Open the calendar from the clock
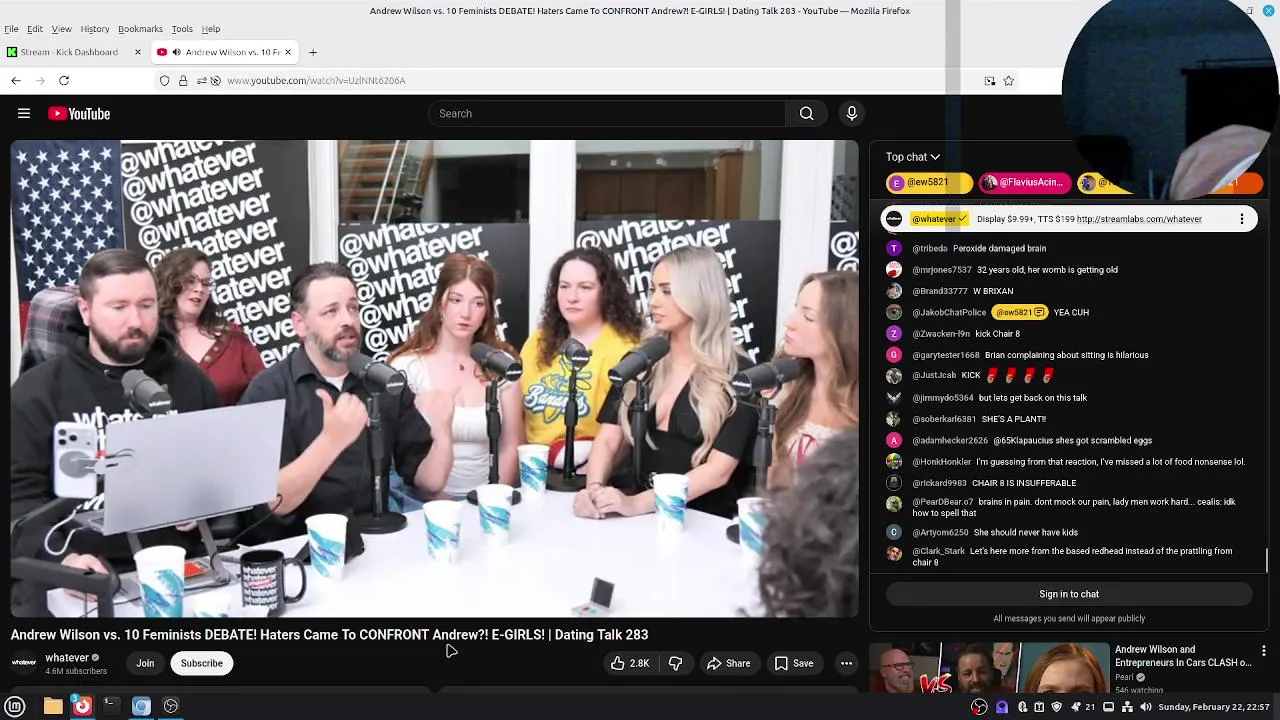The image size is (1280, 720). coord(1216,707)
